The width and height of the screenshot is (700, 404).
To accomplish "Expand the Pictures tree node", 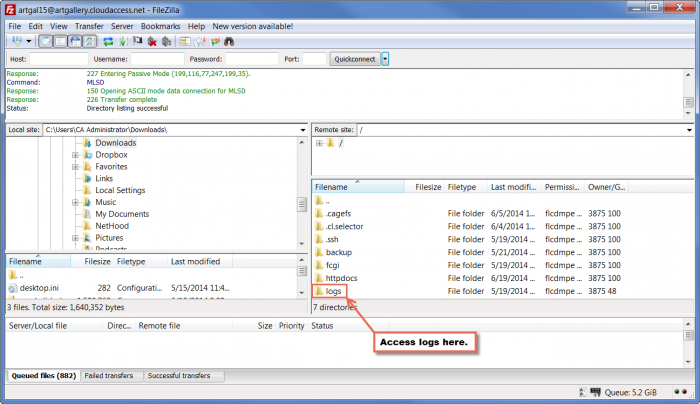I will click(75, 238).
